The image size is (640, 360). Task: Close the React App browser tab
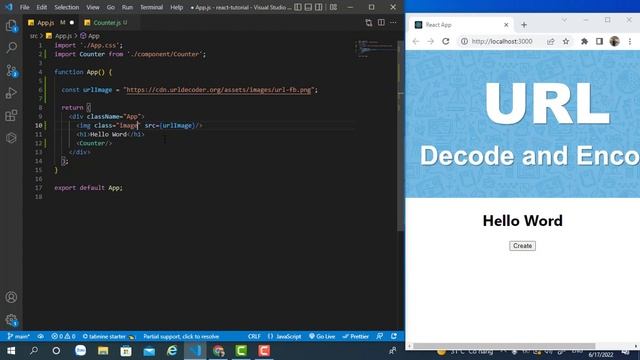[x=506, y=25]
